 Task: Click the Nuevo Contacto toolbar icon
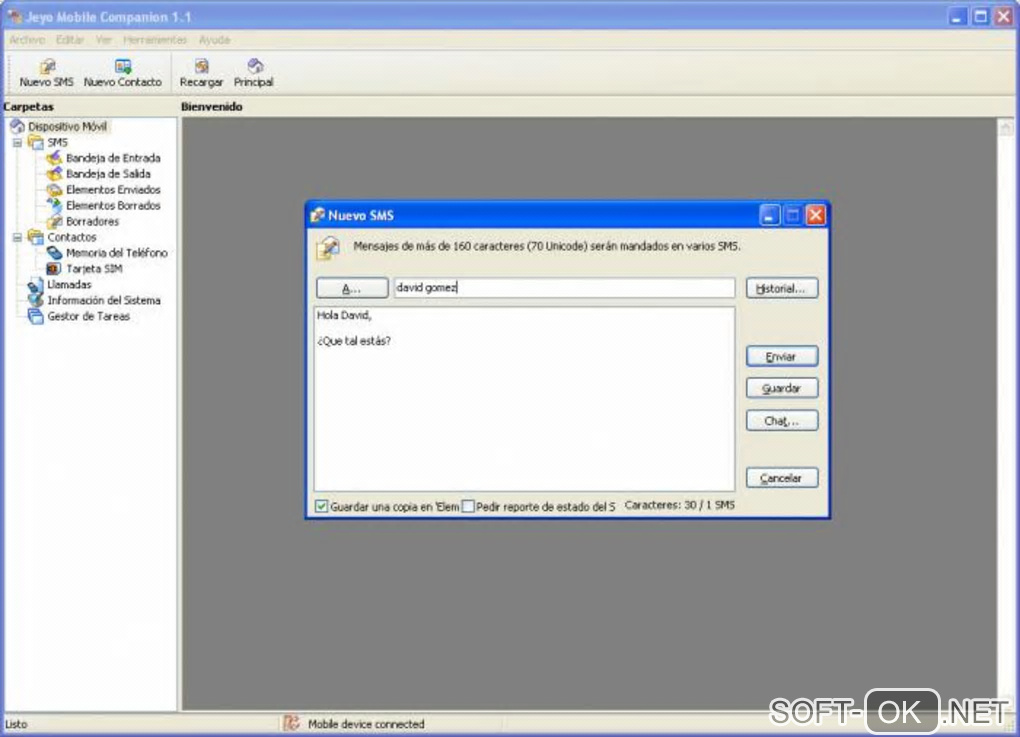pyautogui.click(x=122, y=66)
